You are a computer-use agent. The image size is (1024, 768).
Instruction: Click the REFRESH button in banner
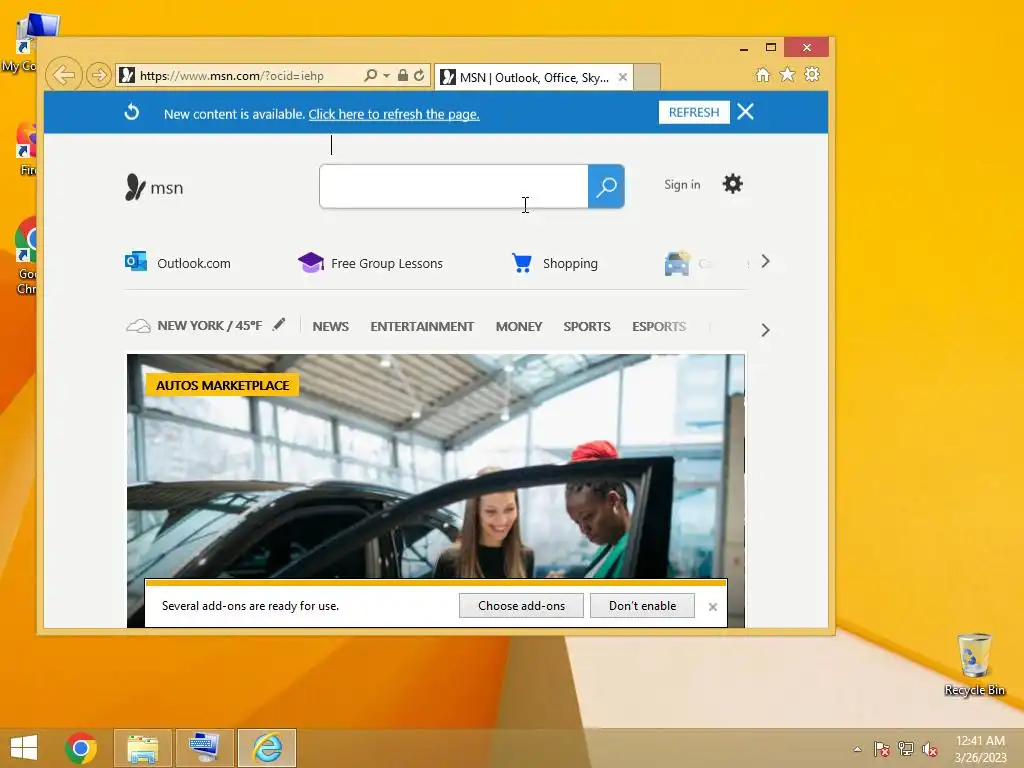(x=694, y=112)
